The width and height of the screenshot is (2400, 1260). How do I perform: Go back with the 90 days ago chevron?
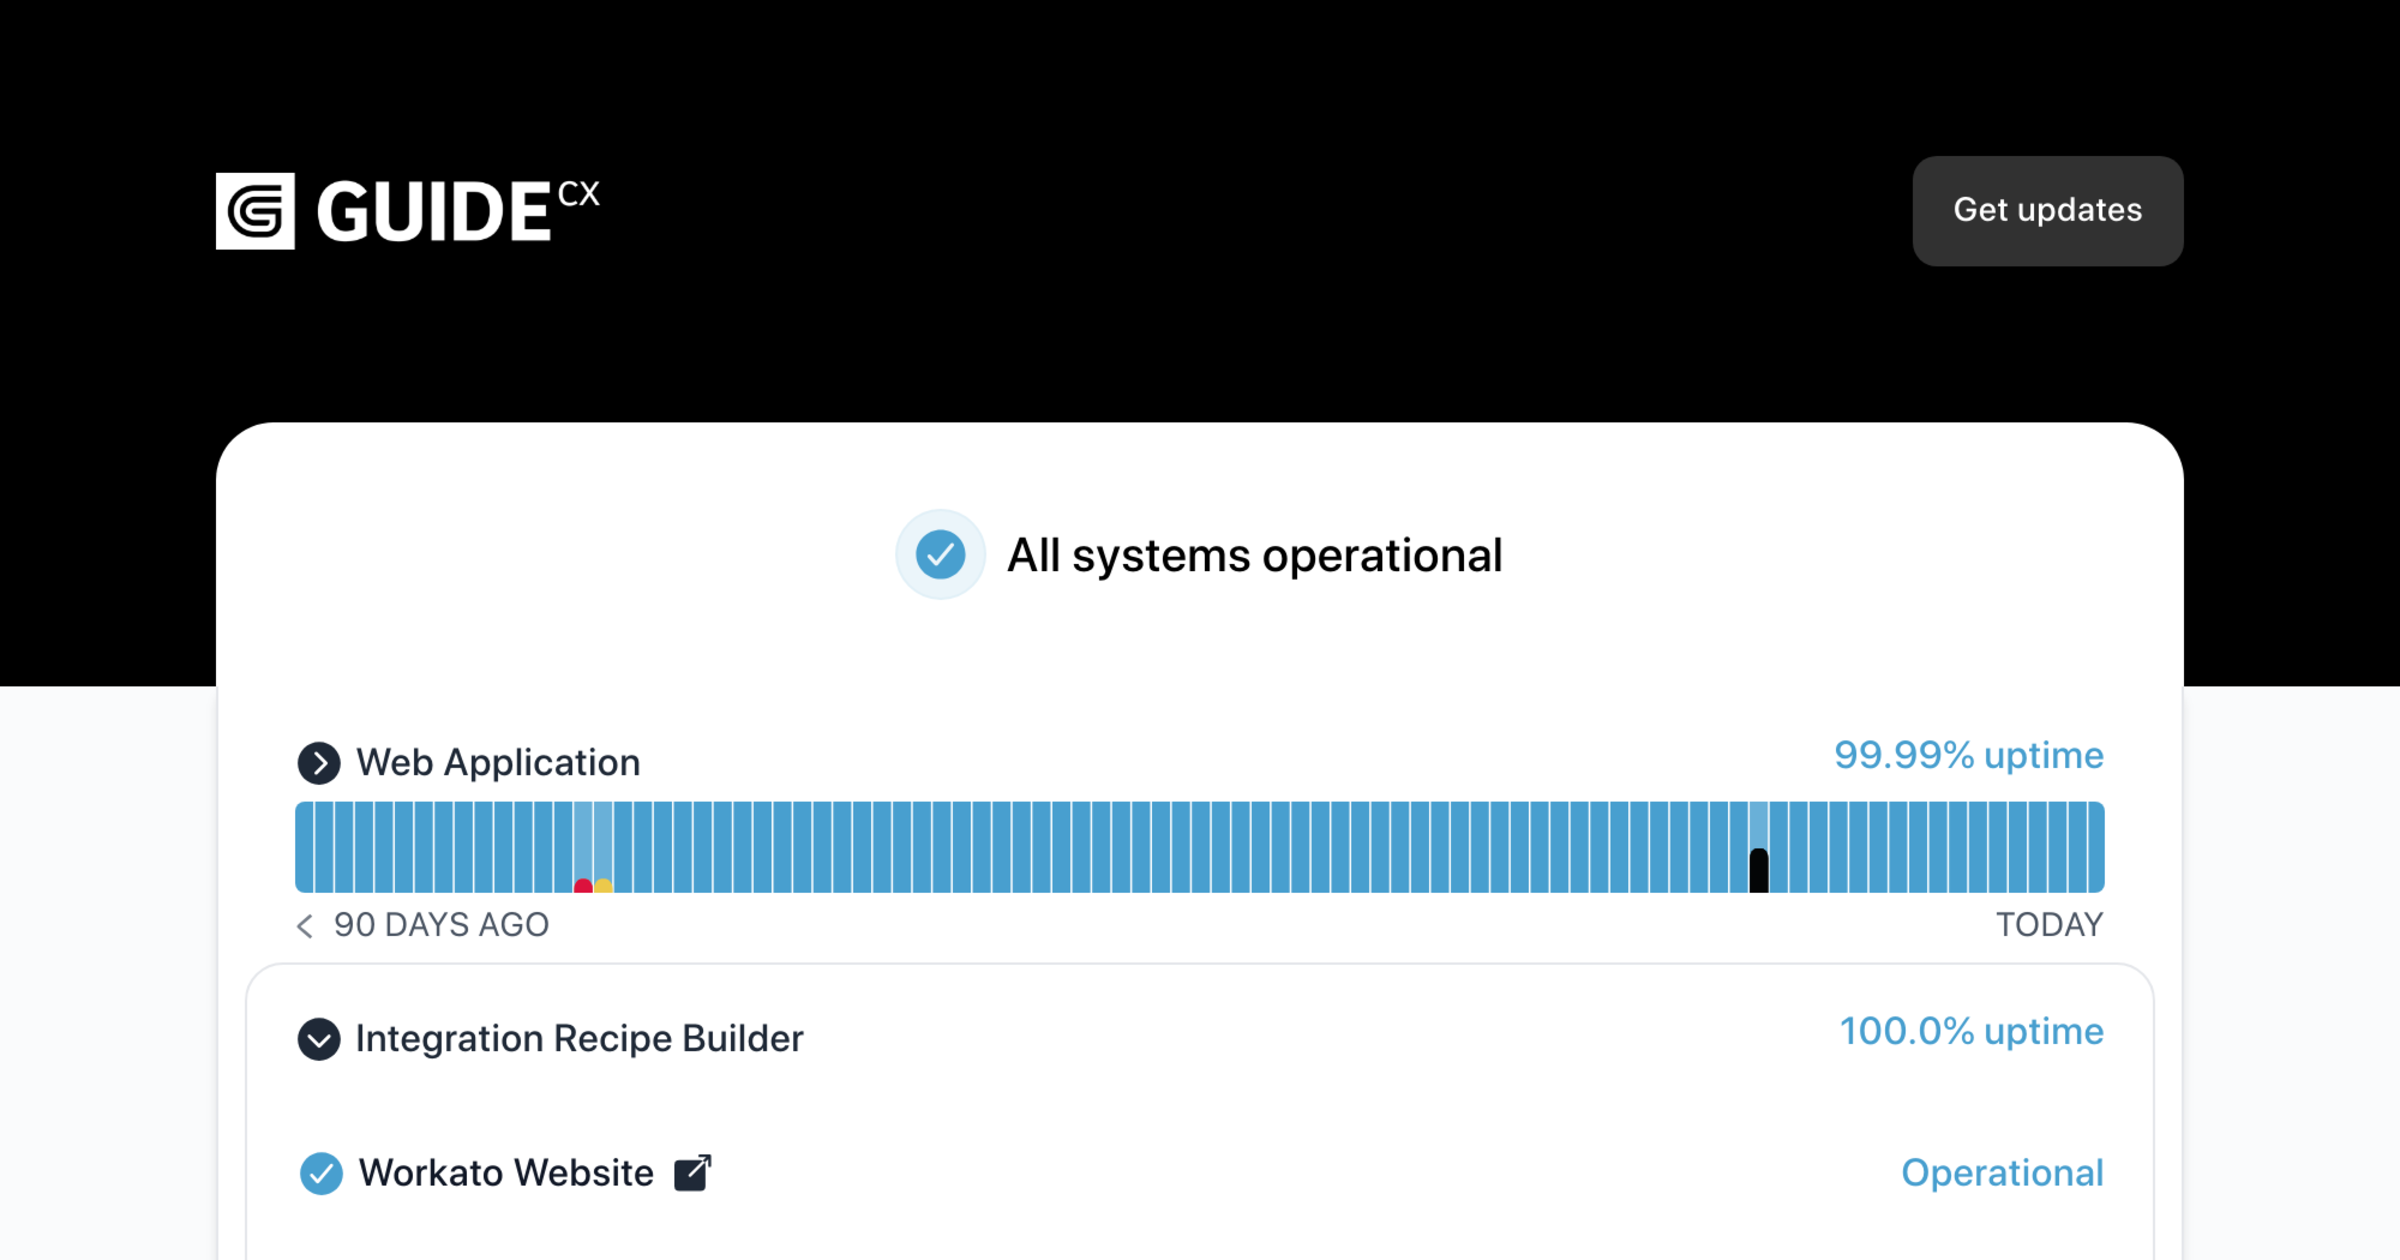[305, 926]
